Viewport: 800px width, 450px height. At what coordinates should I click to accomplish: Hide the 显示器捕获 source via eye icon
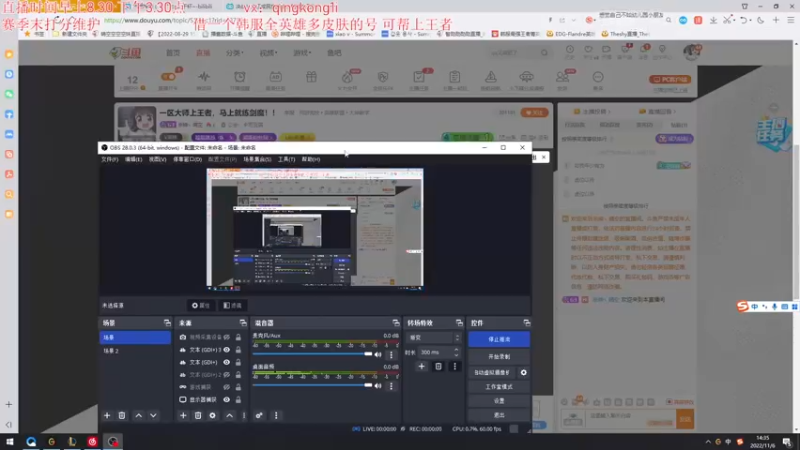tap(226, 399)
